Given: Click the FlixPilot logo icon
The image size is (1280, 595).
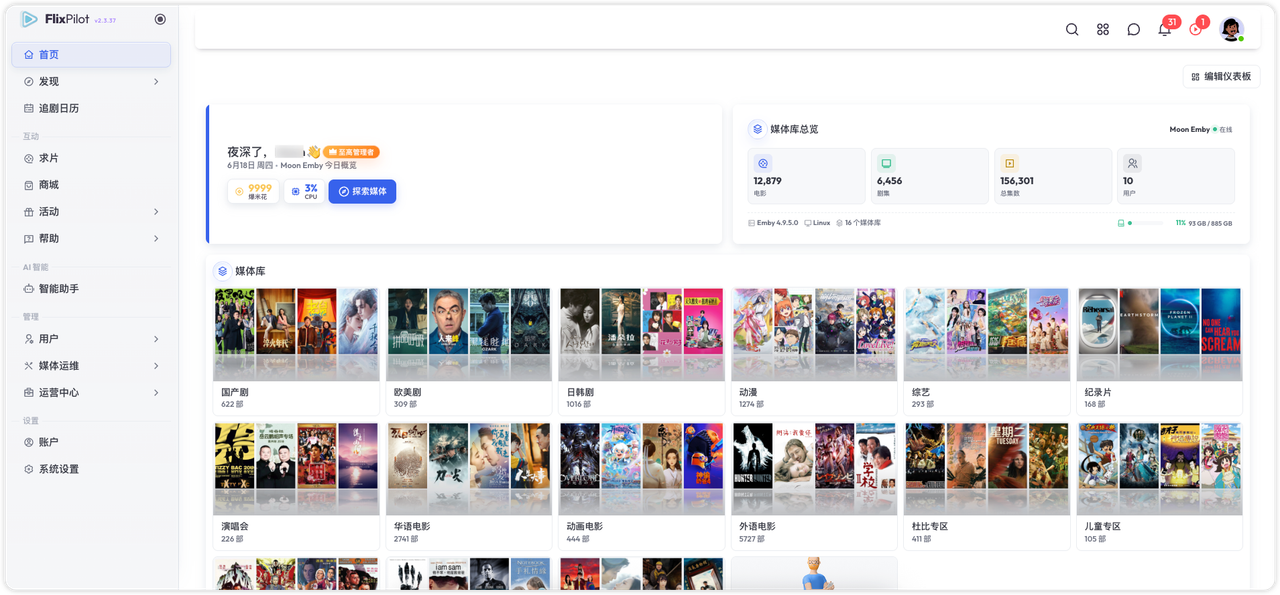Looking at the screenshot, I should [x=29, y=19].
